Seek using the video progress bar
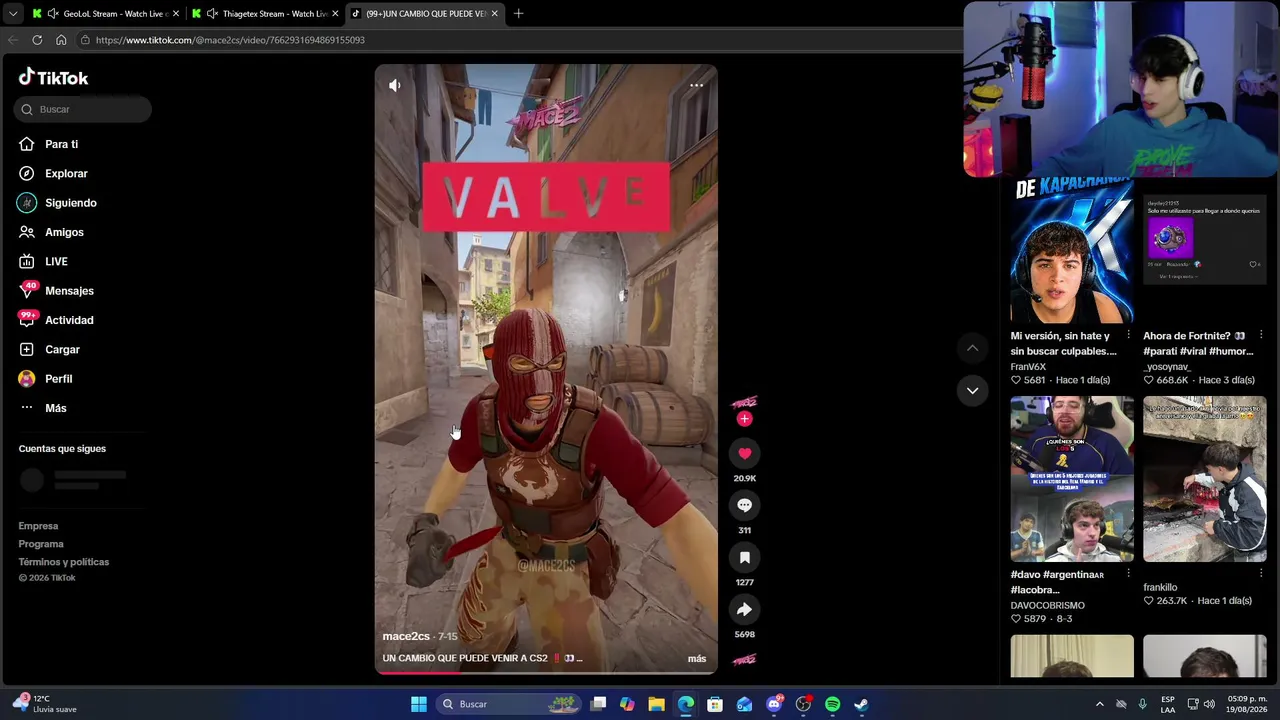The height and width of the screenshot is (720, 1280). click(x=546, y=672)
